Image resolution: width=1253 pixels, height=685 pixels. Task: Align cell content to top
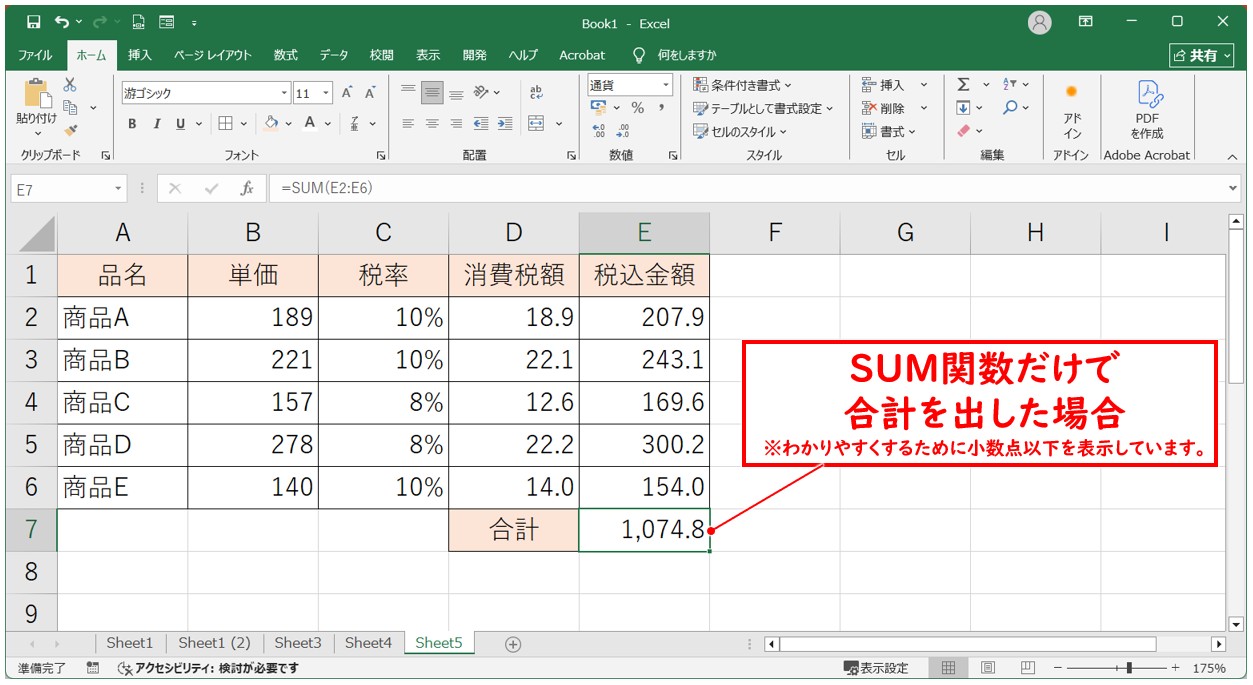point(408,93)
